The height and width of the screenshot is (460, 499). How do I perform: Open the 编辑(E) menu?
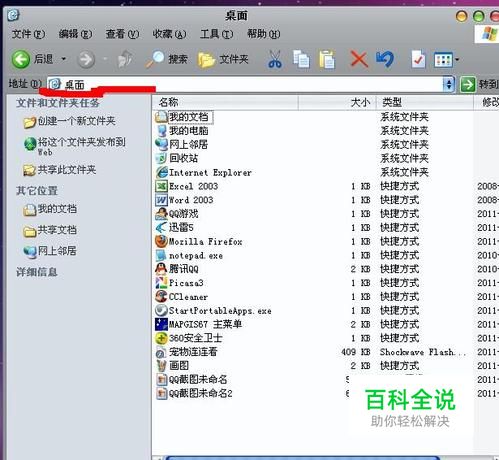pyautogui.click(x=75, y=34)
